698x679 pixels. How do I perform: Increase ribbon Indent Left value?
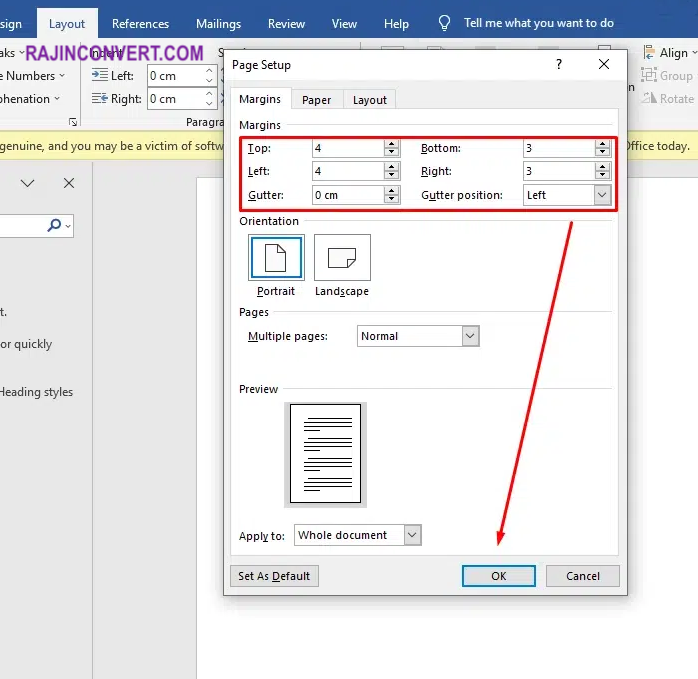coord(209,71)
